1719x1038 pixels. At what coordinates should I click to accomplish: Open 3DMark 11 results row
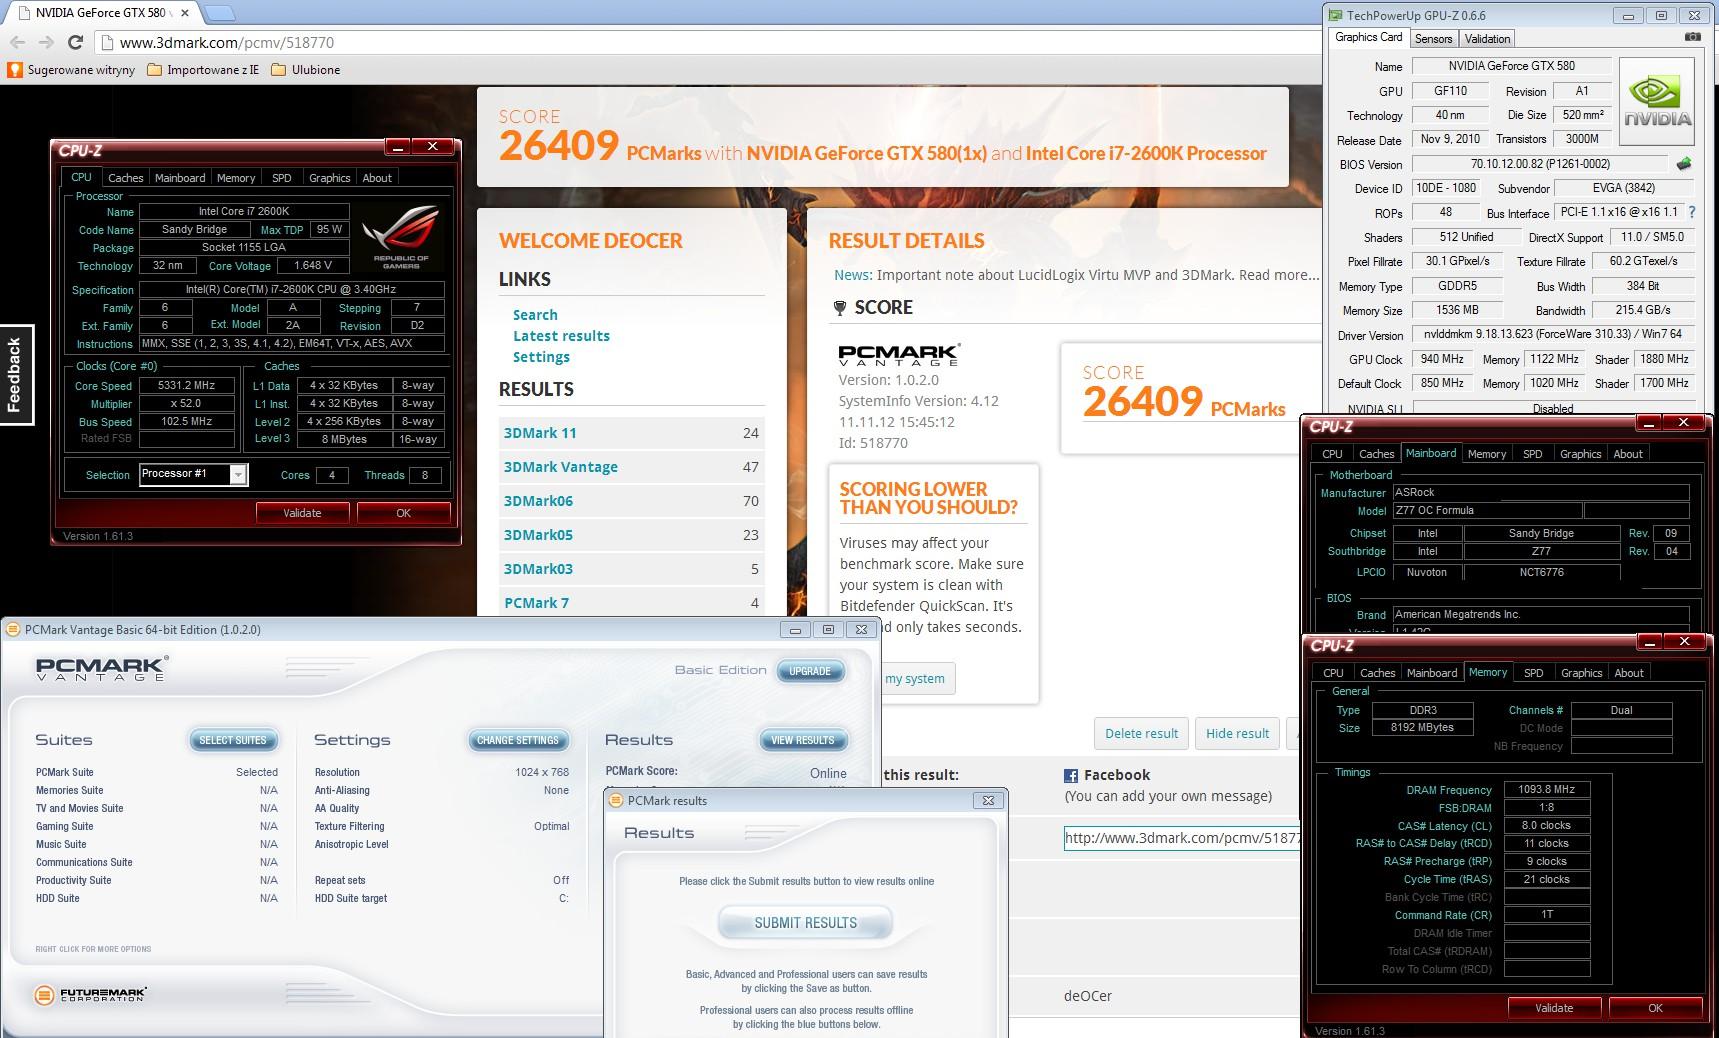632,433
